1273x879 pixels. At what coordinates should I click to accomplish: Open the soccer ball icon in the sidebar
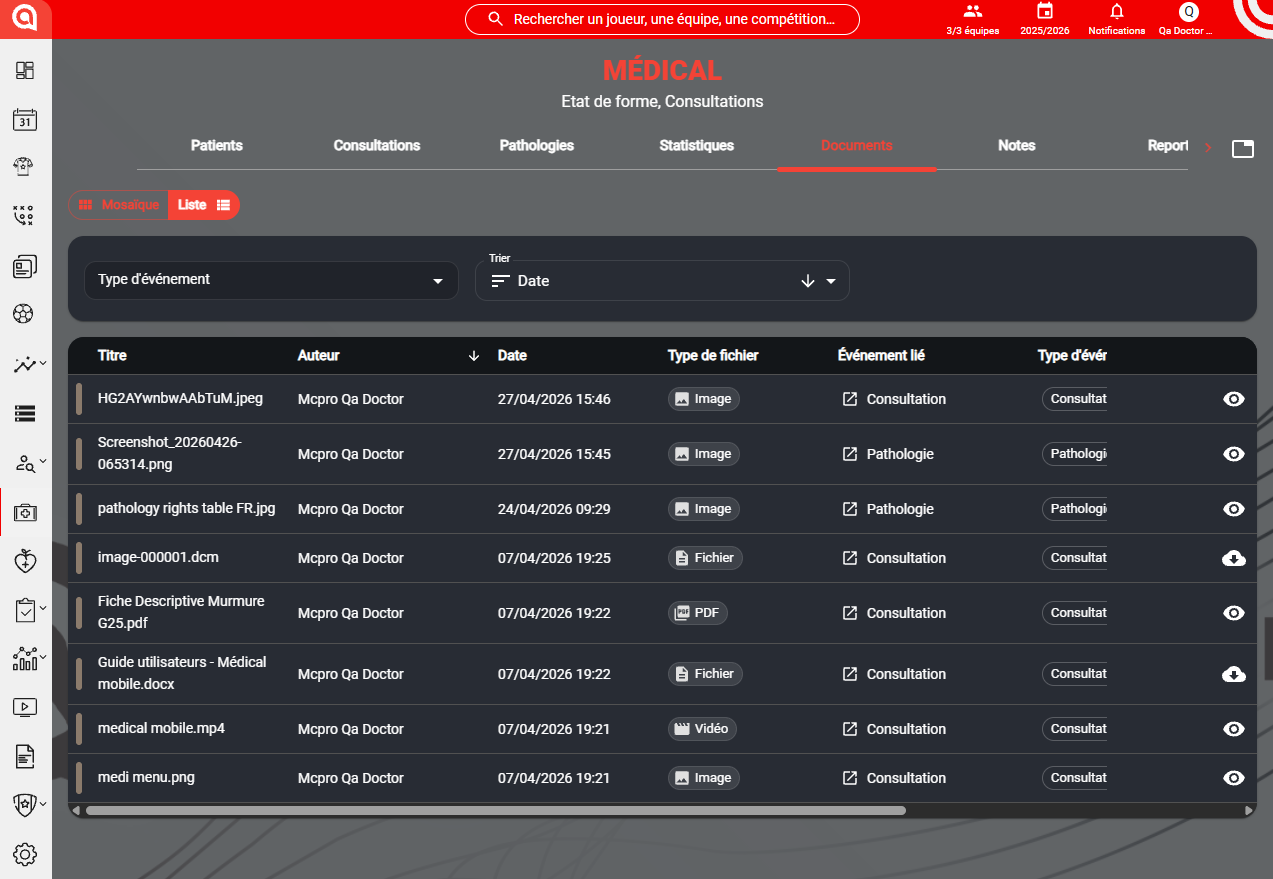(x=23, y=314)
